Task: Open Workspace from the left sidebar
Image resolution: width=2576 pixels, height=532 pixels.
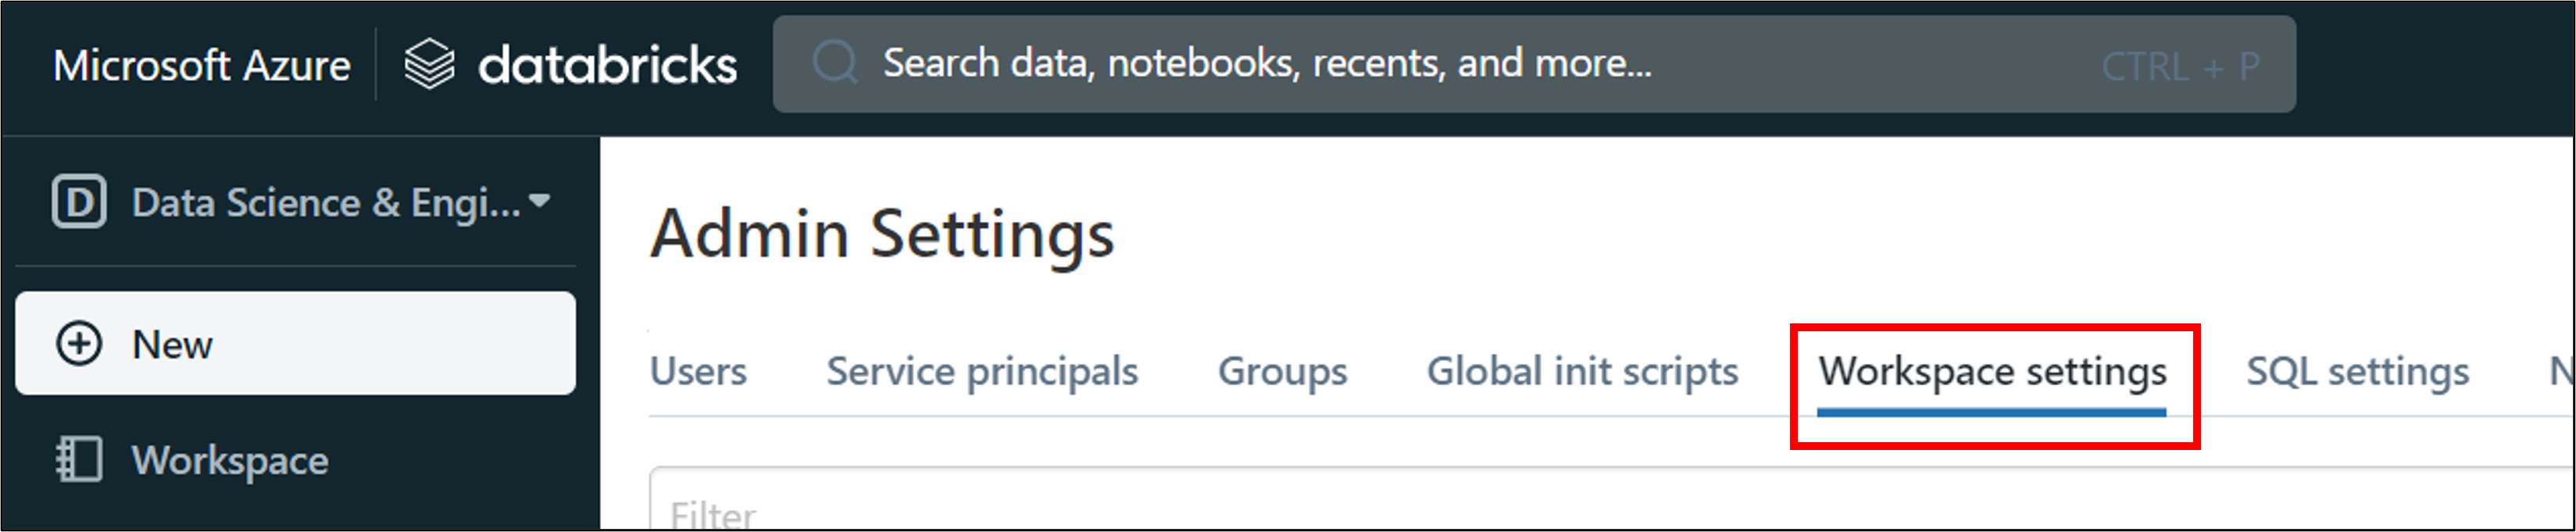Action: coord(230,461)
